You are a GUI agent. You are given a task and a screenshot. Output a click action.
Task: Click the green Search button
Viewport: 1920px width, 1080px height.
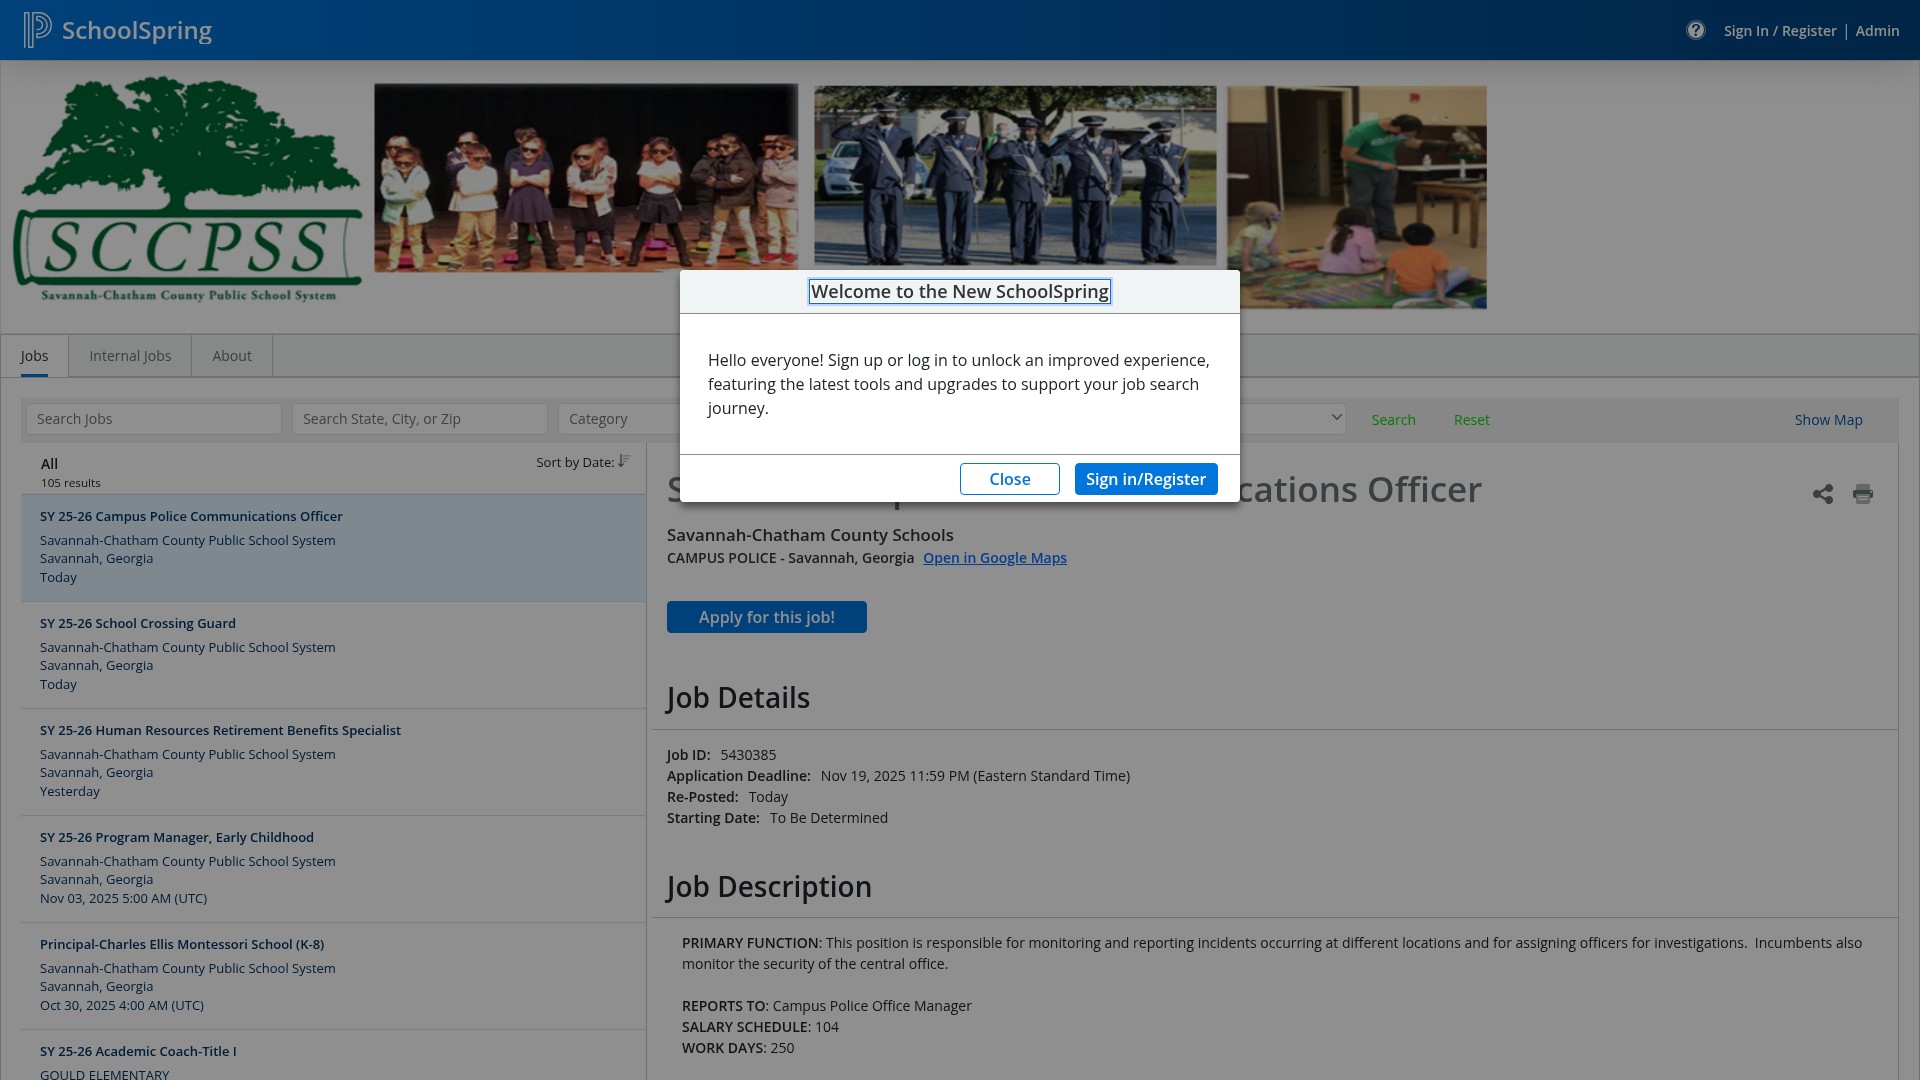[x=1393, y=420]
